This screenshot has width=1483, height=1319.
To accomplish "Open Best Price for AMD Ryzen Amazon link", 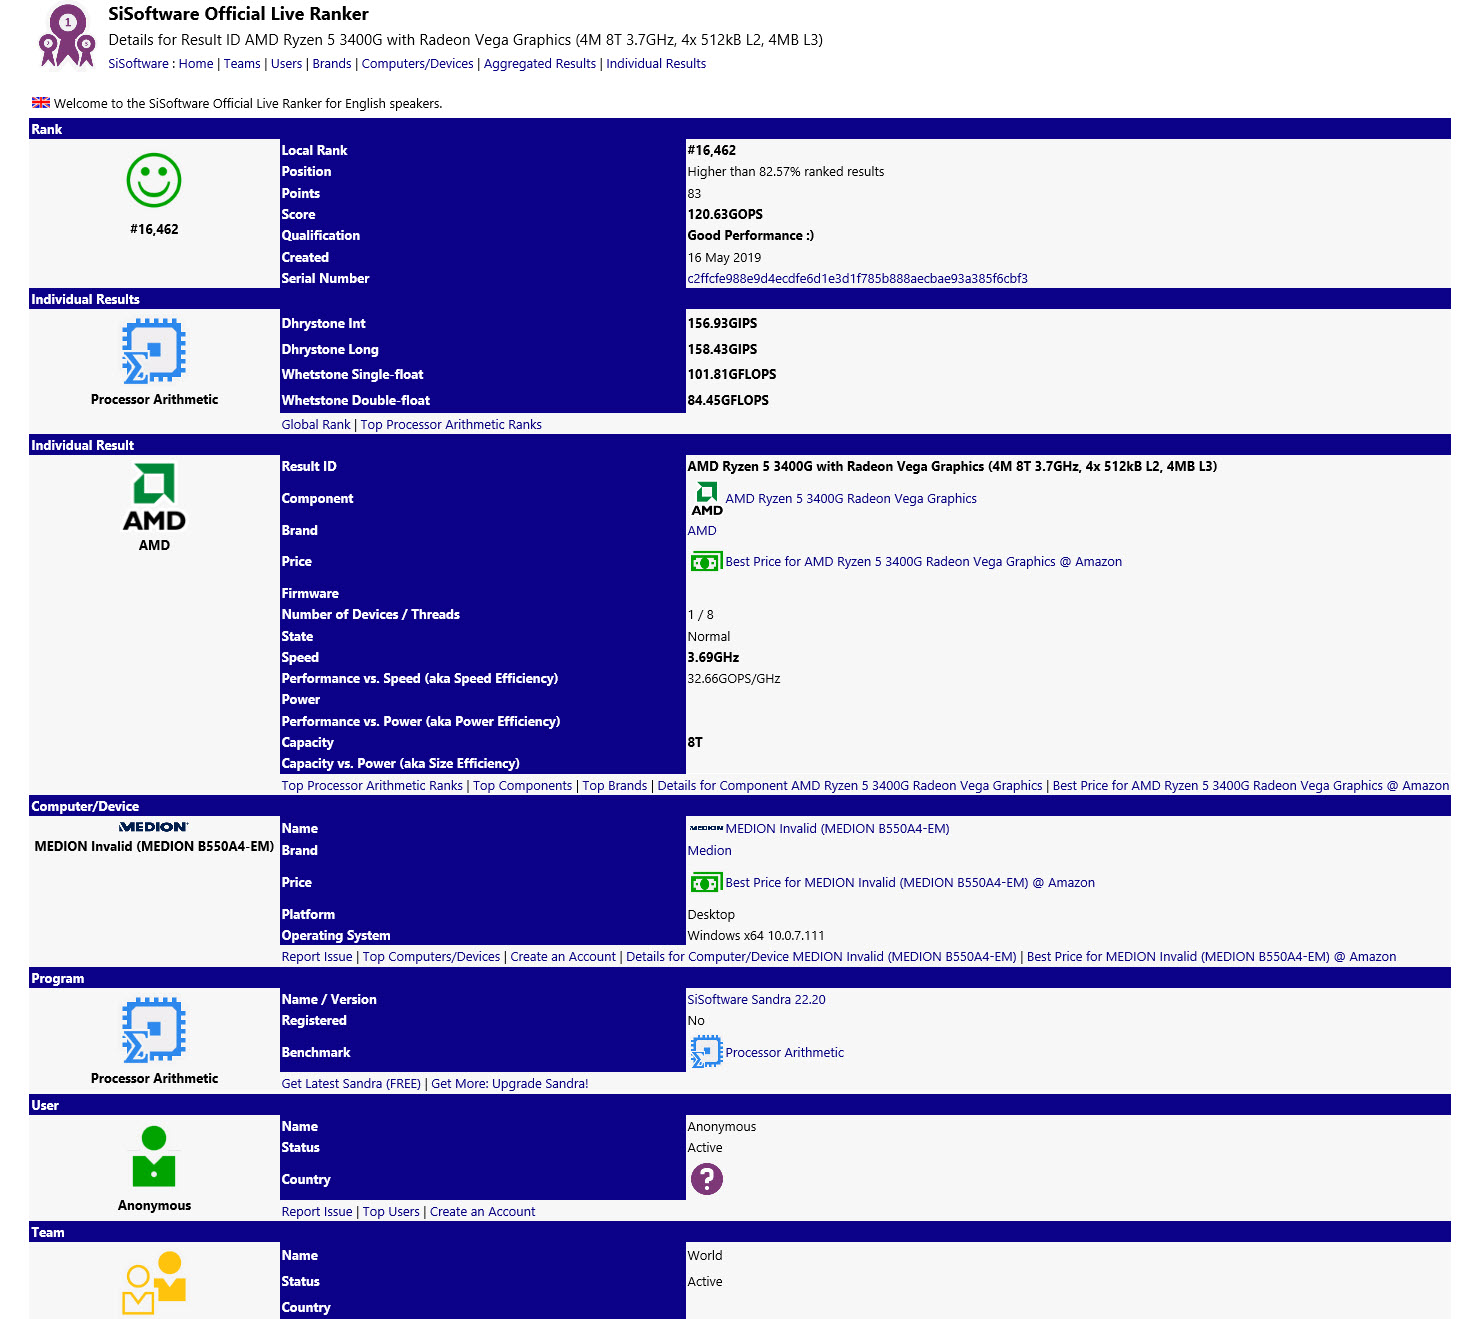I will (x=923, y=562).
